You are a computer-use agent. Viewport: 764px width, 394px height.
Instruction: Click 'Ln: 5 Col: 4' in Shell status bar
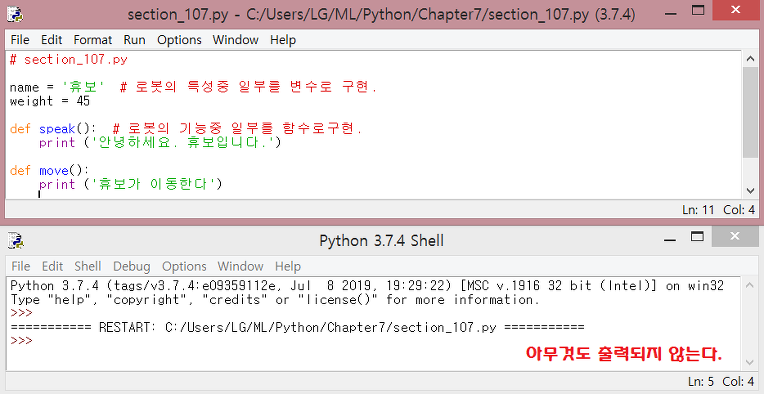(722, 381)
